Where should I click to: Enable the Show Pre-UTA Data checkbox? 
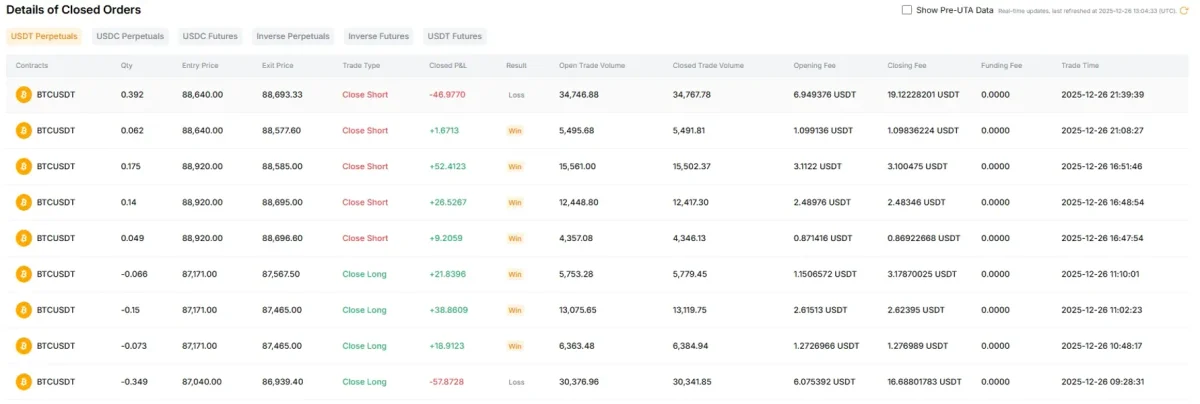point(907,10)
